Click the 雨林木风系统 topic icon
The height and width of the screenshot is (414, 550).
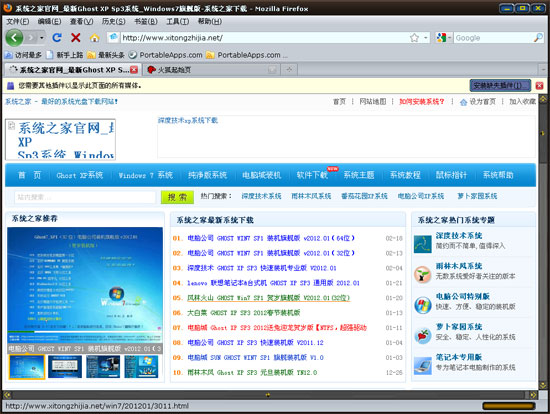pos(423,274)
